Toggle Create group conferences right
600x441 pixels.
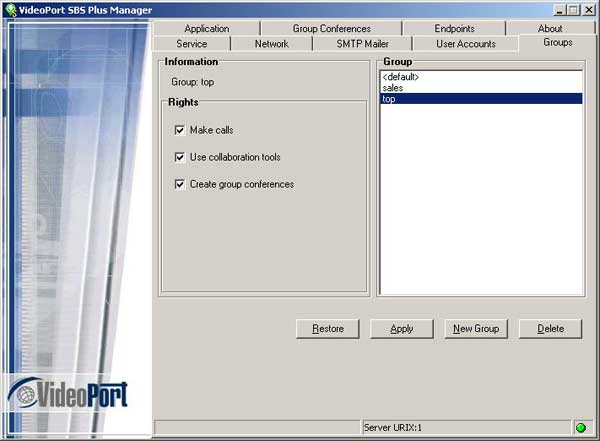click(179, 184)
